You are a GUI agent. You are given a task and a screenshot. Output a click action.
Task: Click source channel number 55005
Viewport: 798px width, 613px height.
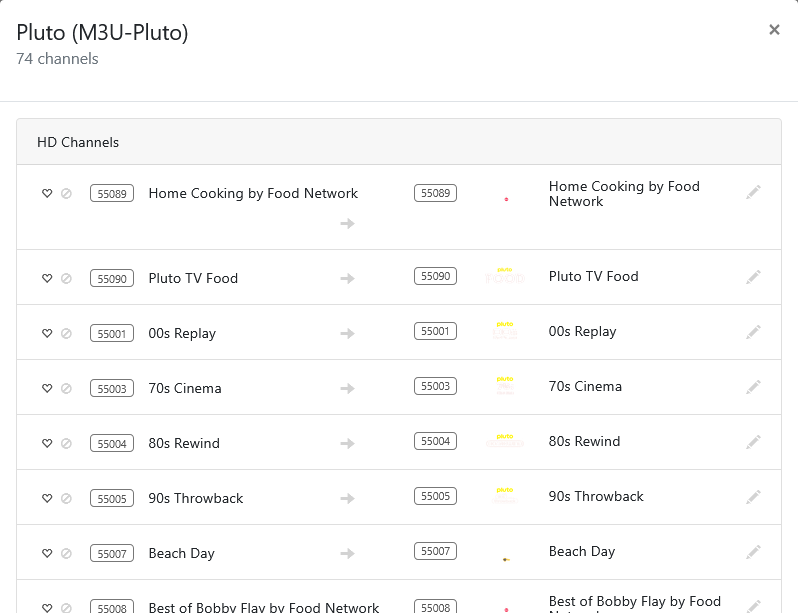click(x=112, y=498)
